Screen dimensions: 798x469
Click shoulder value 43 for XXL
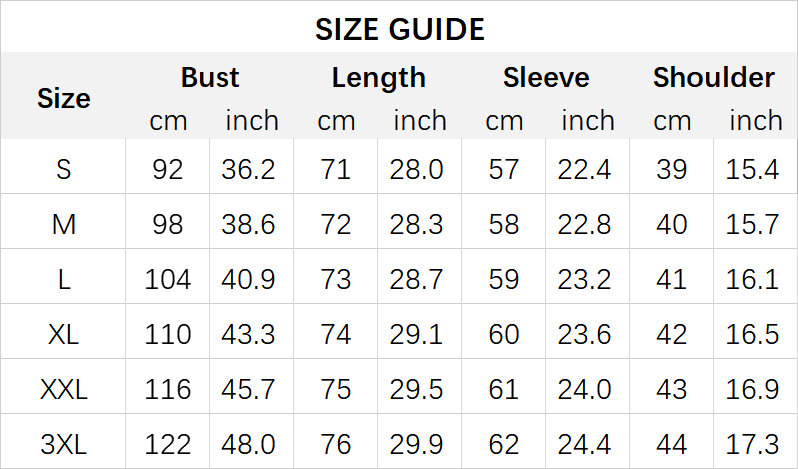tap(672, 388)
